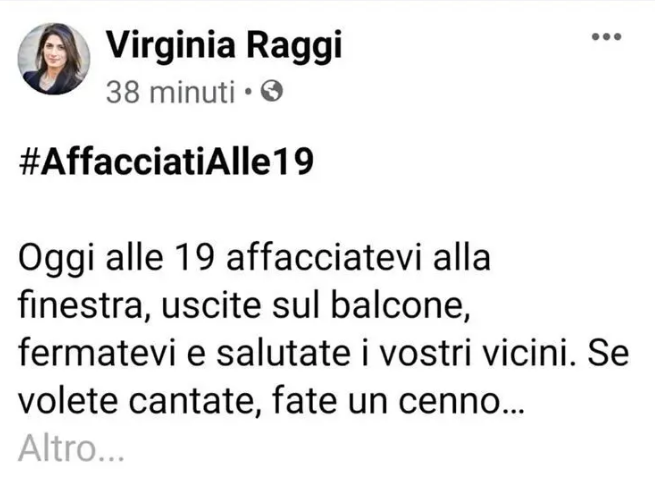
Task: Click the line 'volete cantate, fate un cenno'
Action: point(271,401)
